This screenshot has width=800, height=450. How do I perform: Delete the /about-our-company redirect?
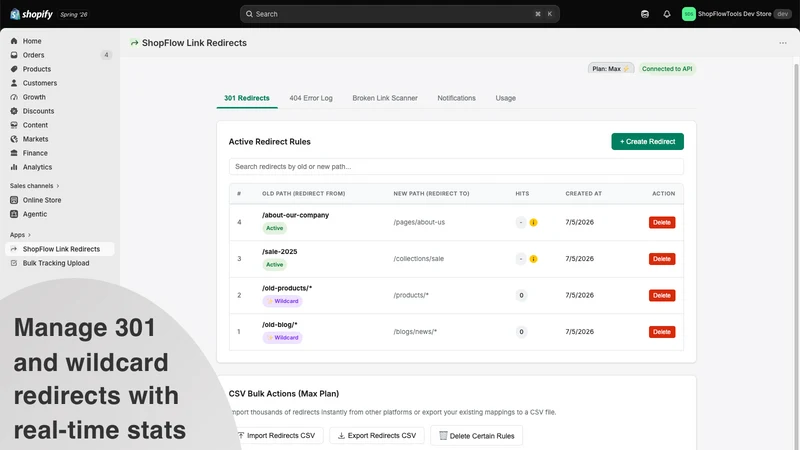[662, 222]
